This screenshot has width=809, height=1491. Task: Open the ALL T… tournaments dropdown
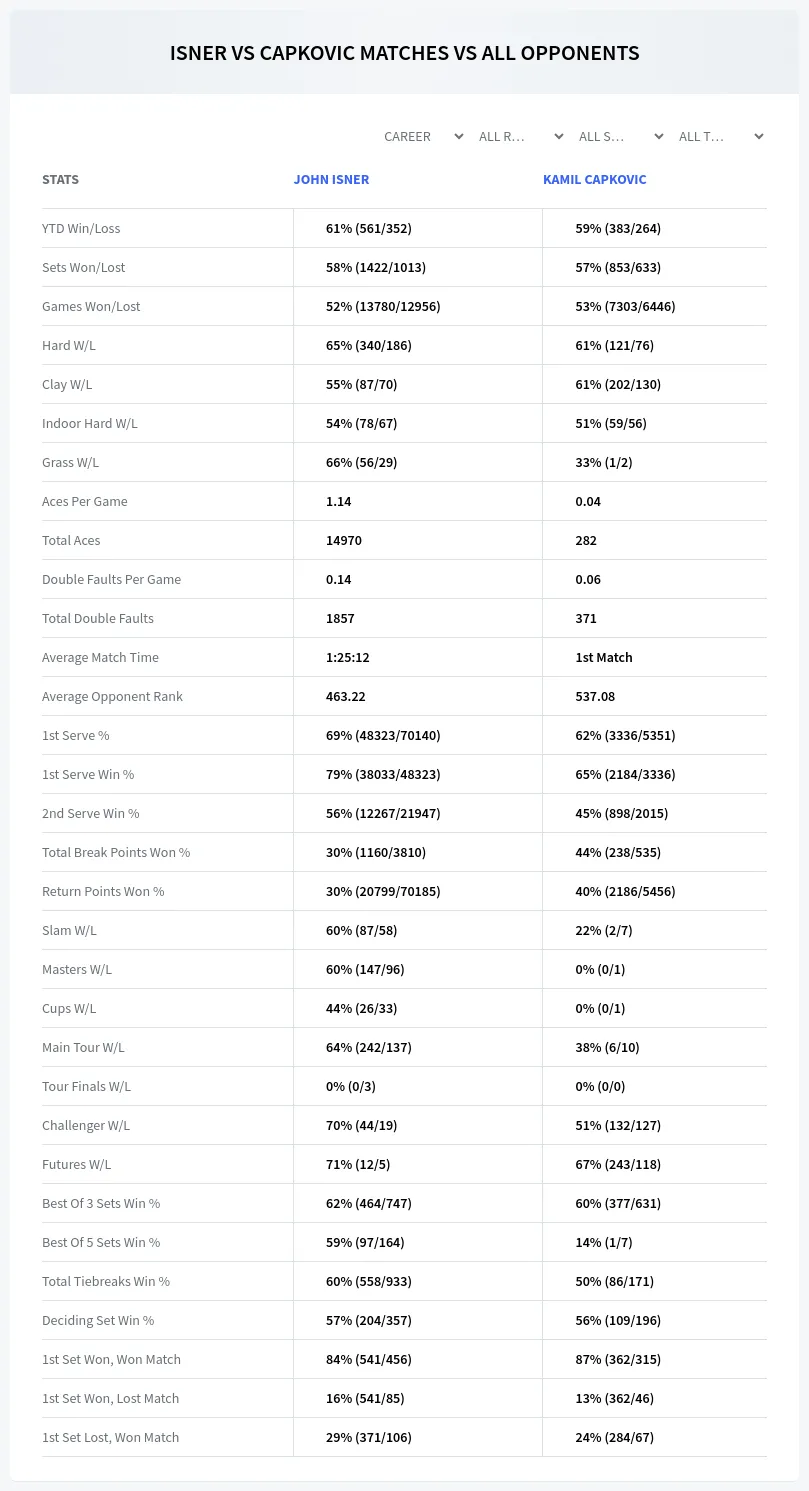point(721,136)
